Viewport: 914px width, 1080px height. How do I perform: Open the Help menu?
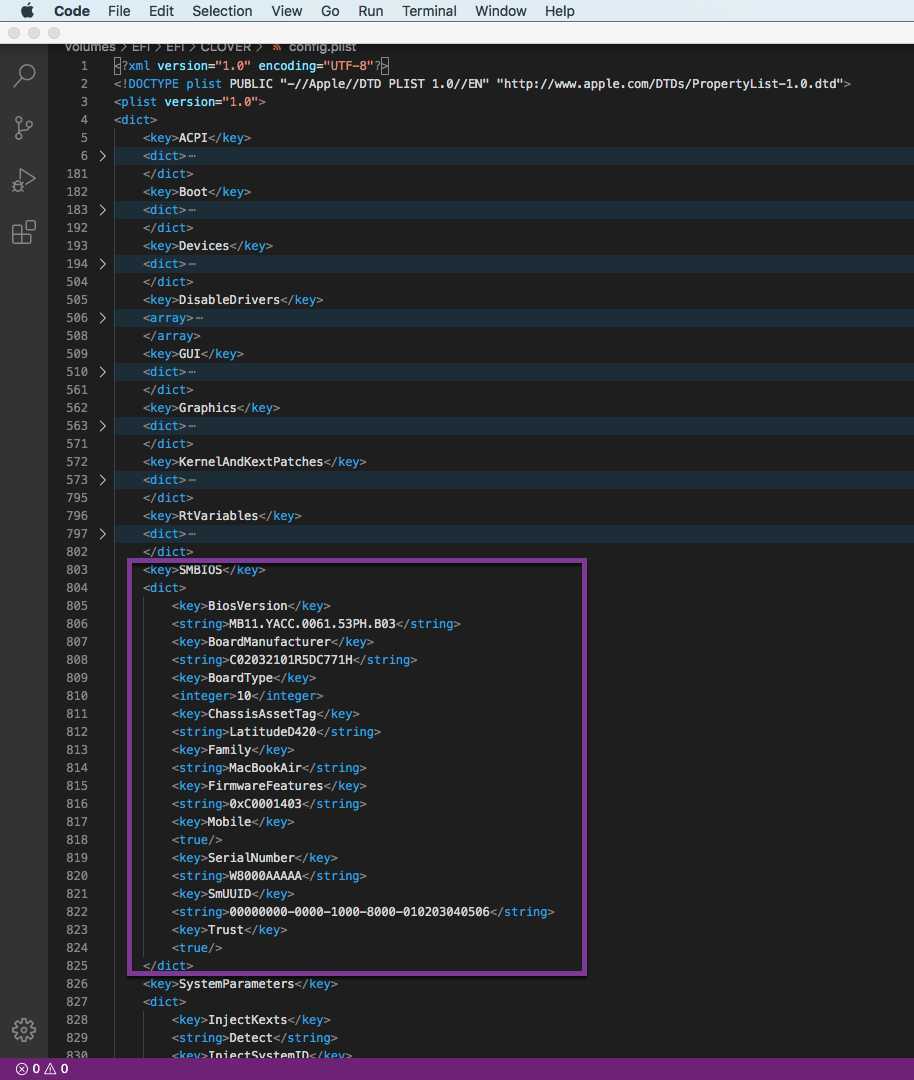pos(559,11)
